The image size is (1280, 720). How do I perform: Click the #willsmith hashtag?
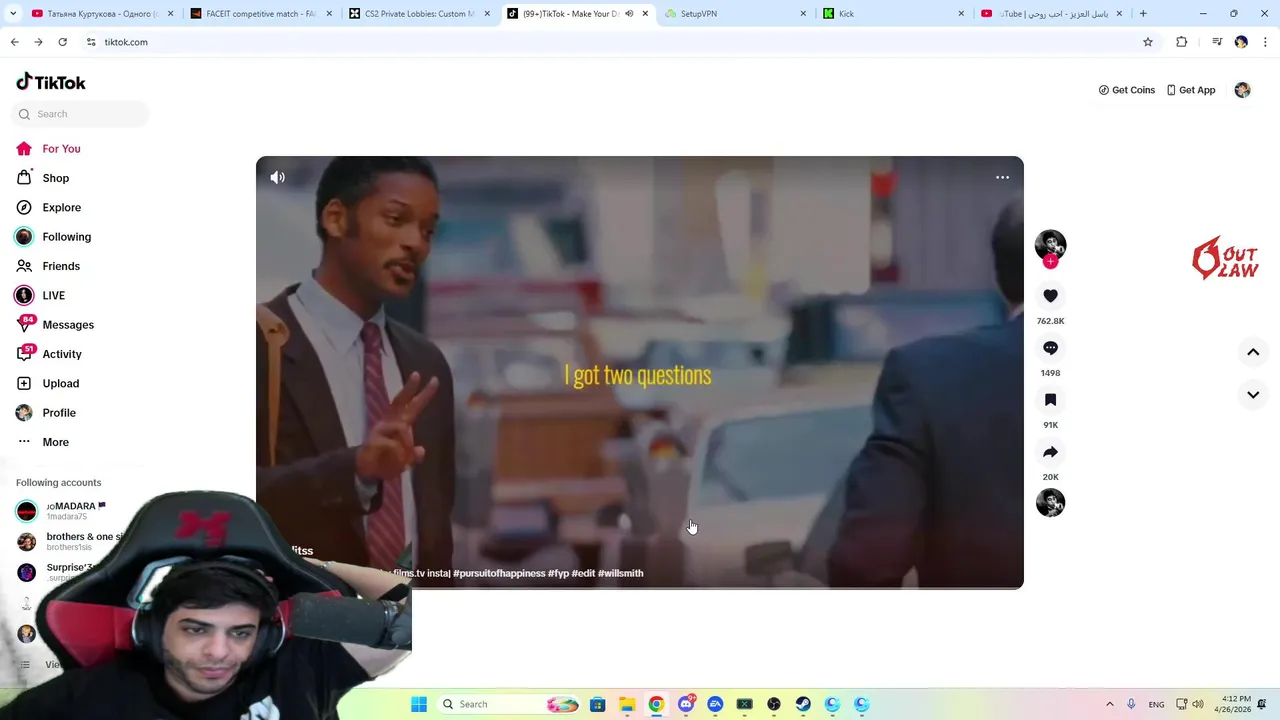621,573
